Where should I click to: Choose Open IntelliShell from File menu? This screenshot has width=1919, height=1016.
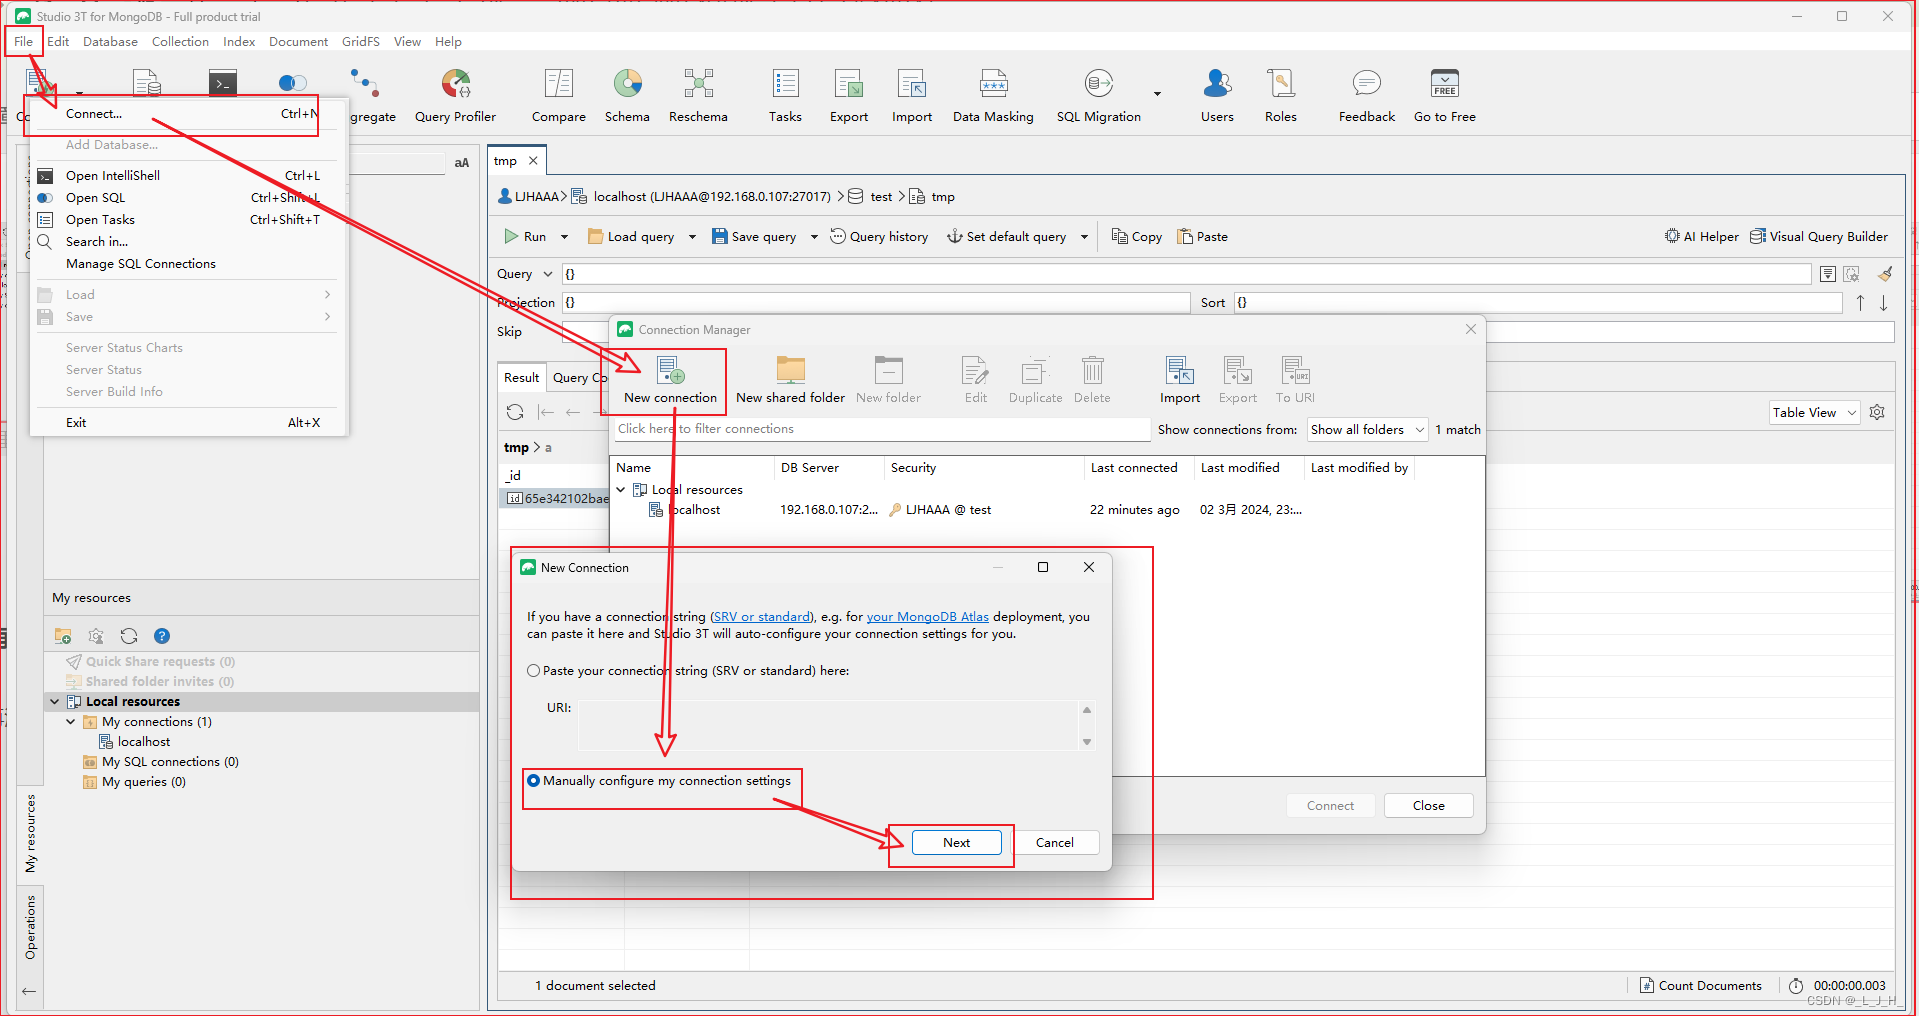[x=113, y=176]
